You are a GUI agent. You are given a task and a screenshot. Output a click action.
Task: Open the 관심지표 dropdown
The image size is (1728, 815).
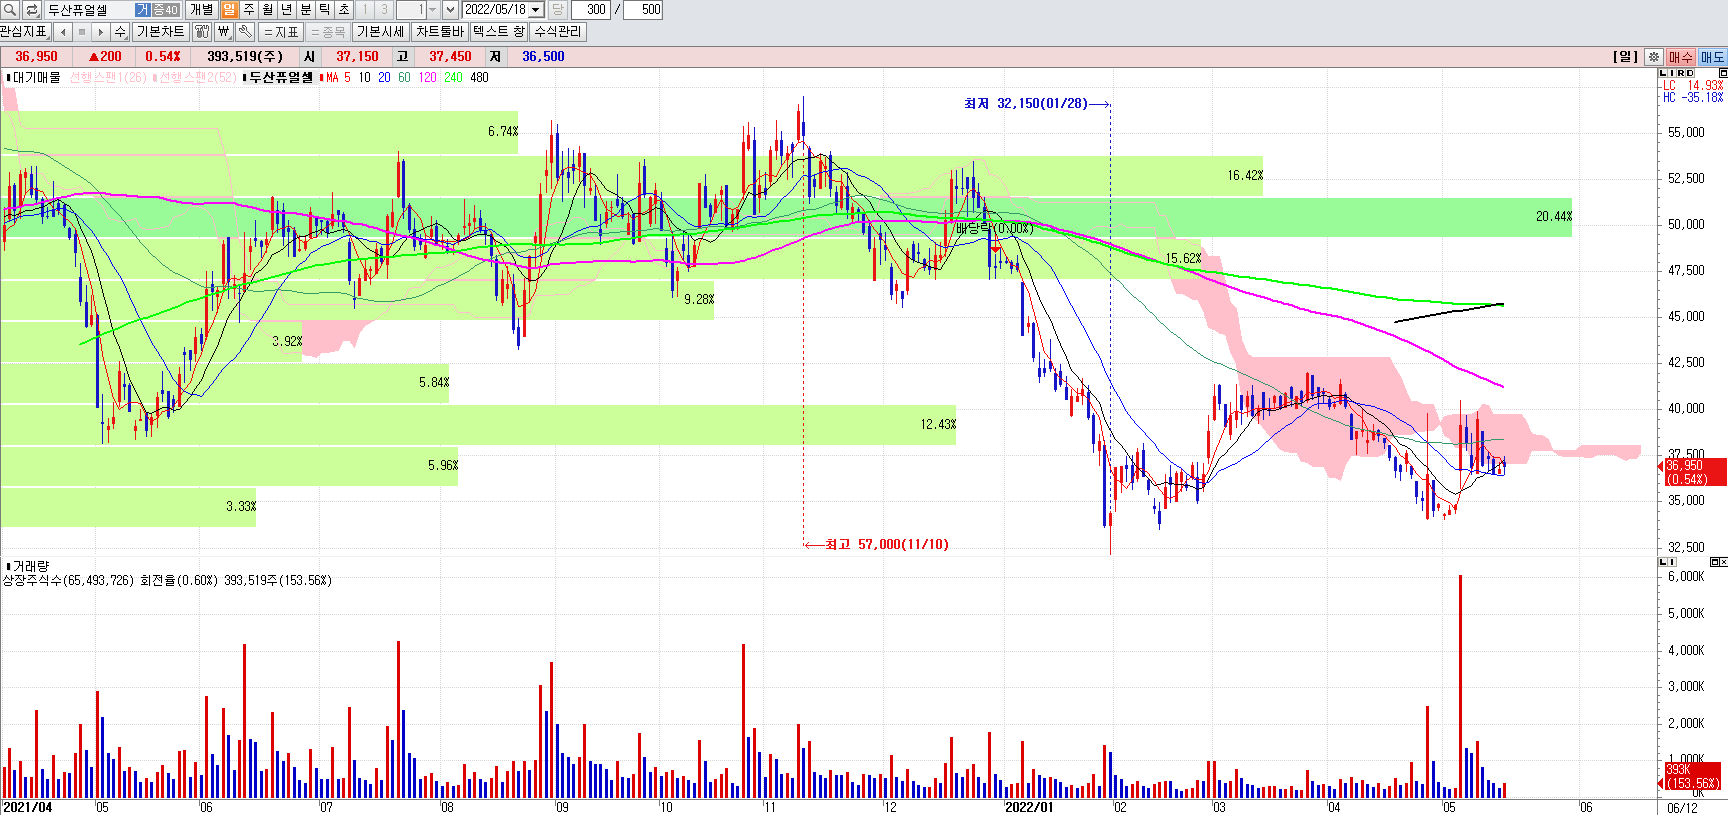25,32
